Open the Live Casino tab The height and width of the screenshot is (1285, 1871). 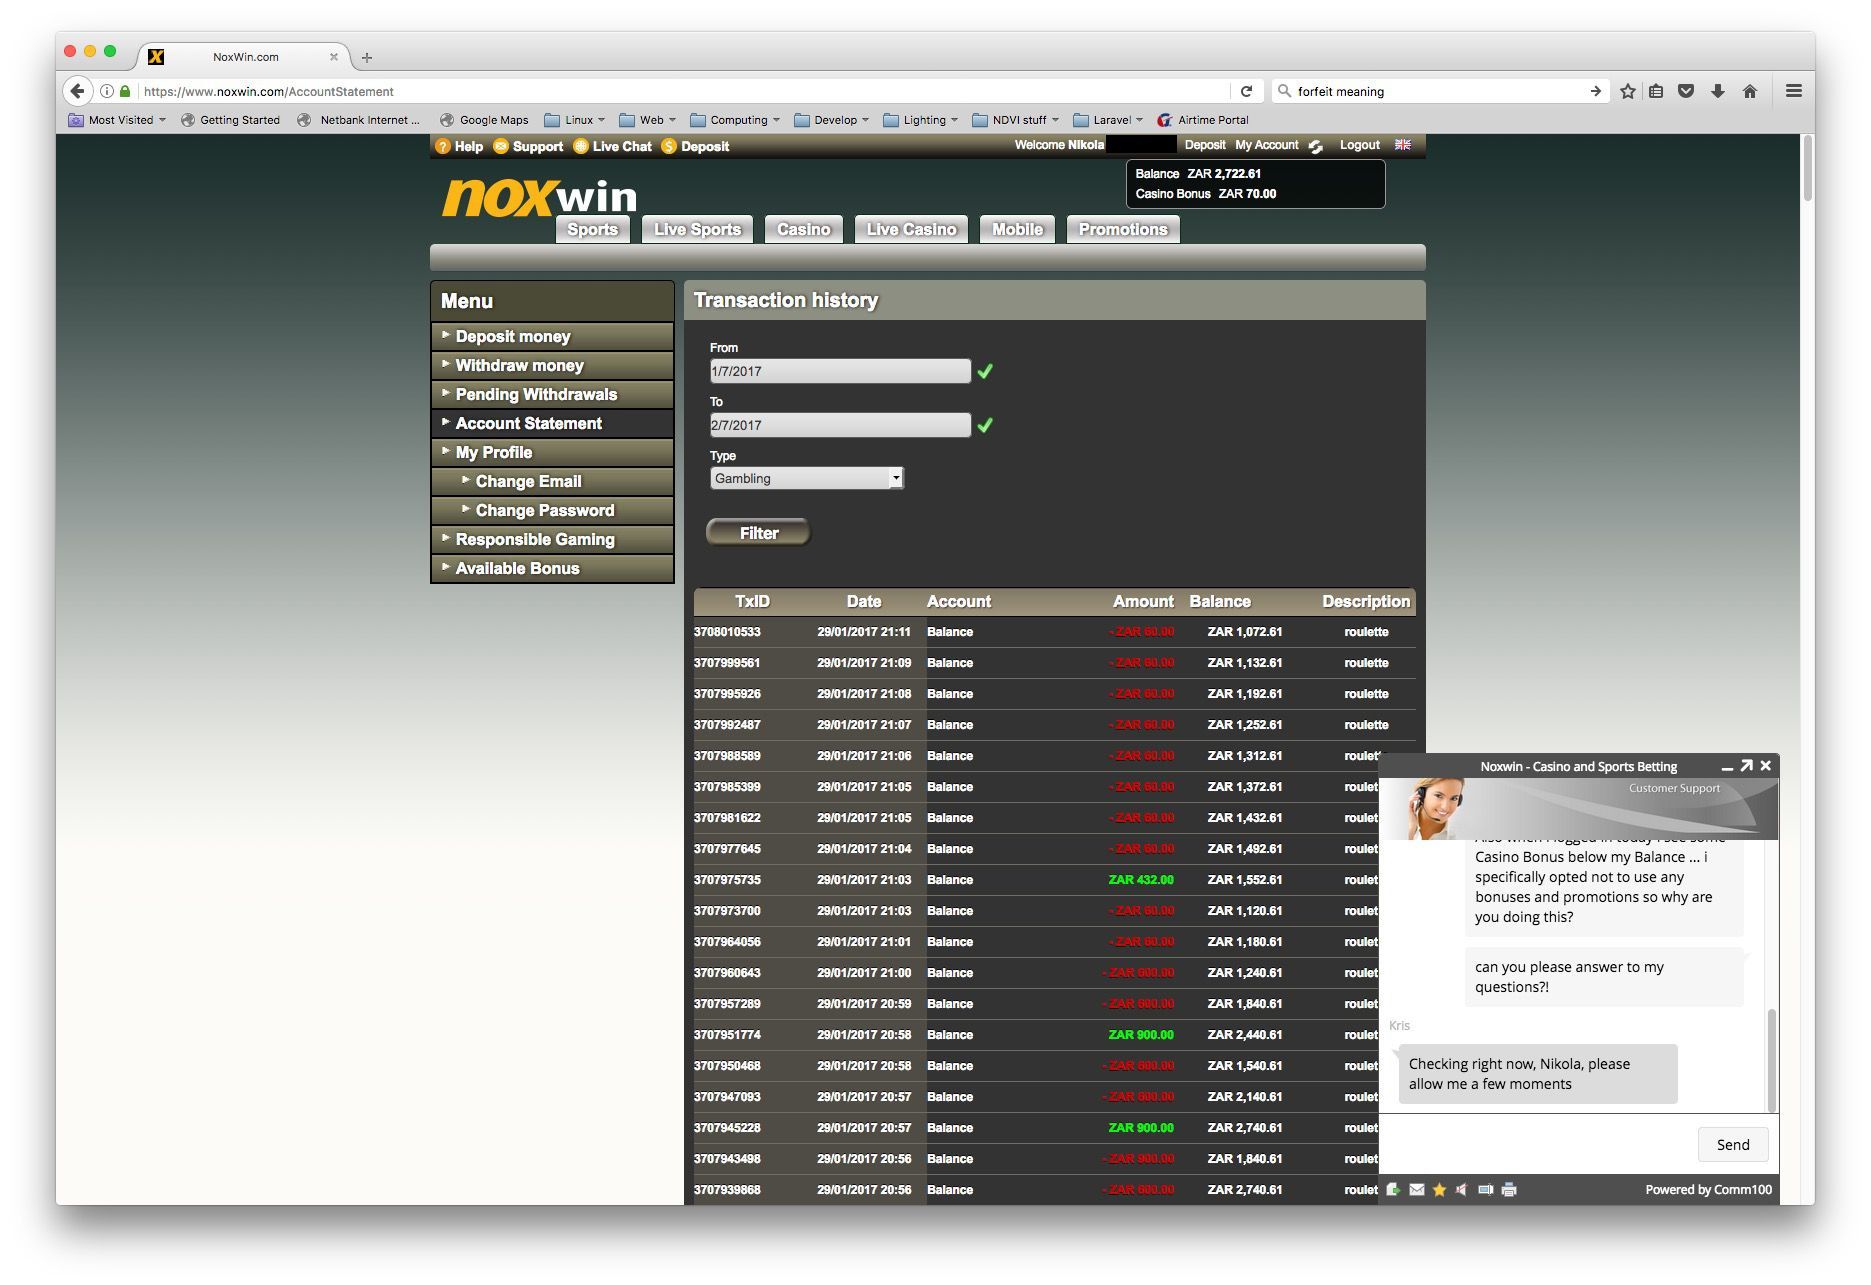pos(911,229)
